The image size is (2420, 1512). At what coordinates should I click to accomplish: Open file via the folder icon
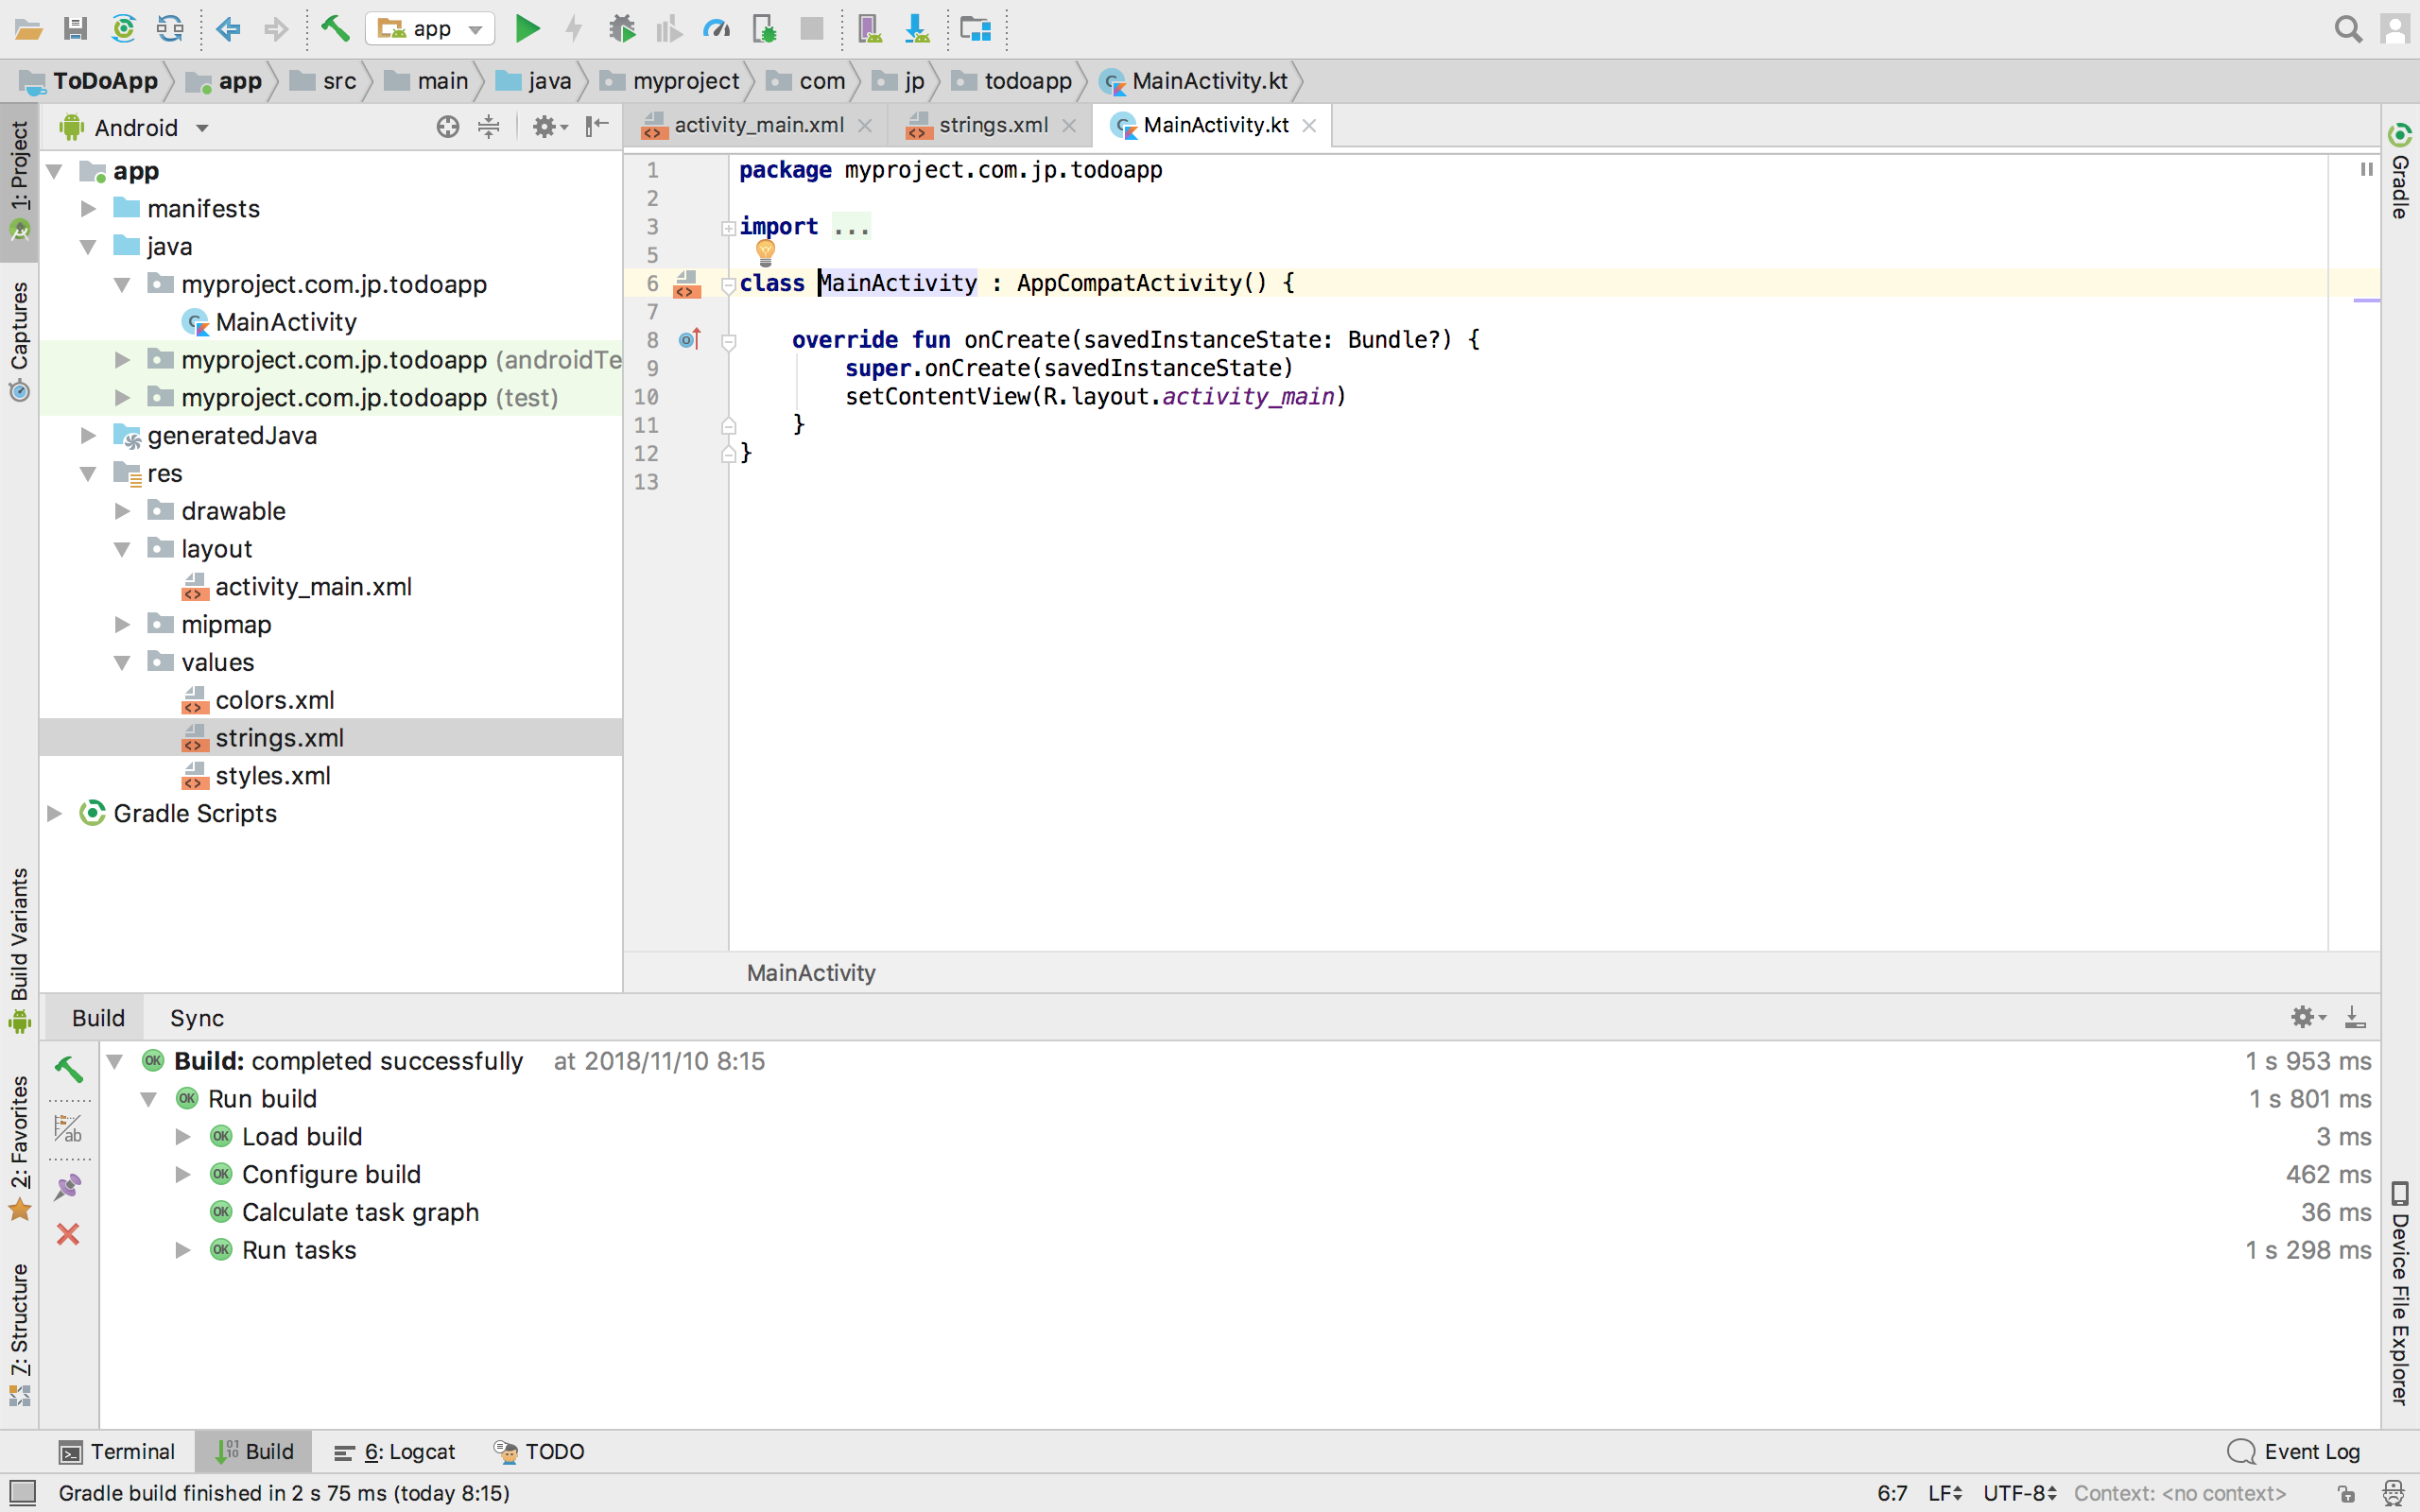28,29
